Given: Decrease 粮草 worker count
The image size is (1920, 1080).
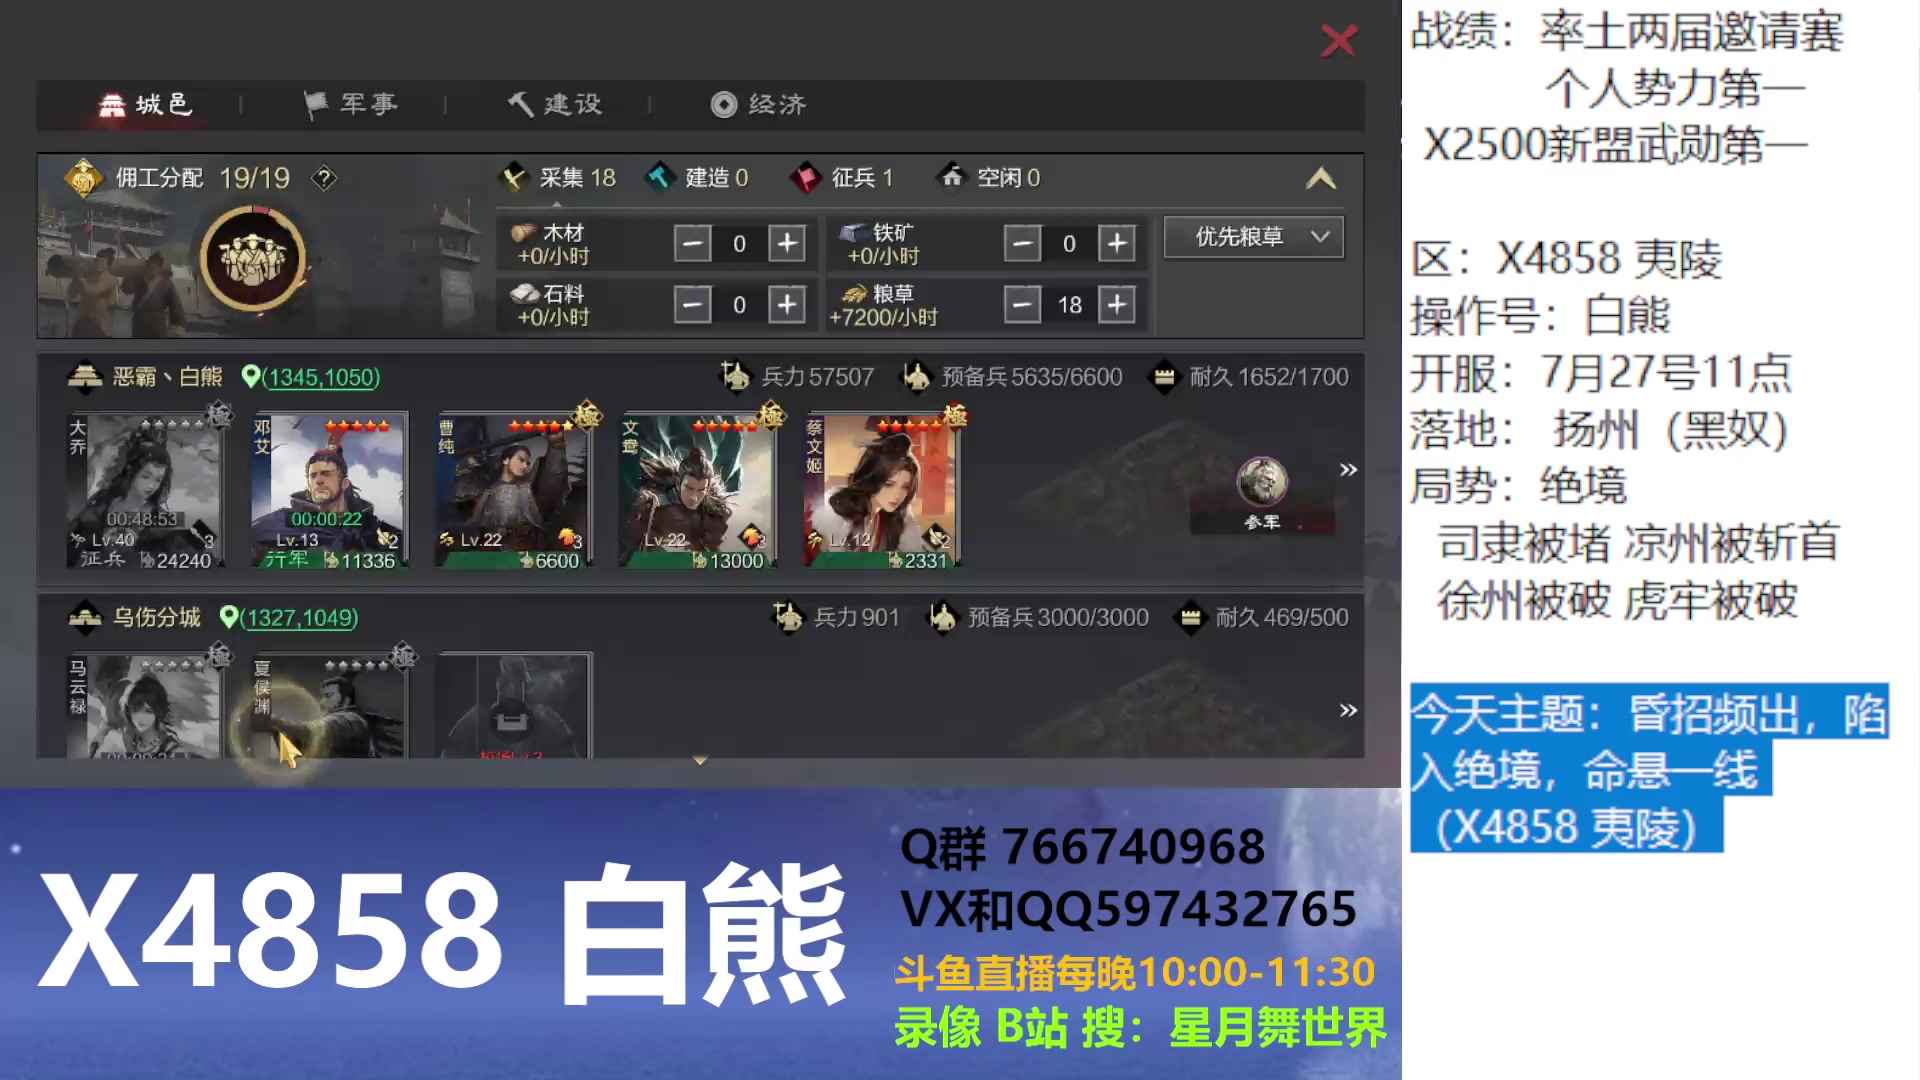Looking at the screenshot, I should click(1022, 304).
